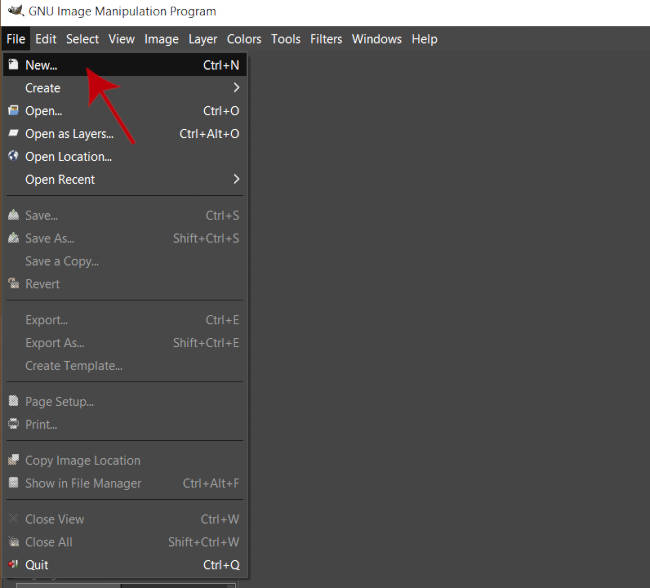Choose Open as Layers... entry
This screenshot has height=588, width=650.
125,134
